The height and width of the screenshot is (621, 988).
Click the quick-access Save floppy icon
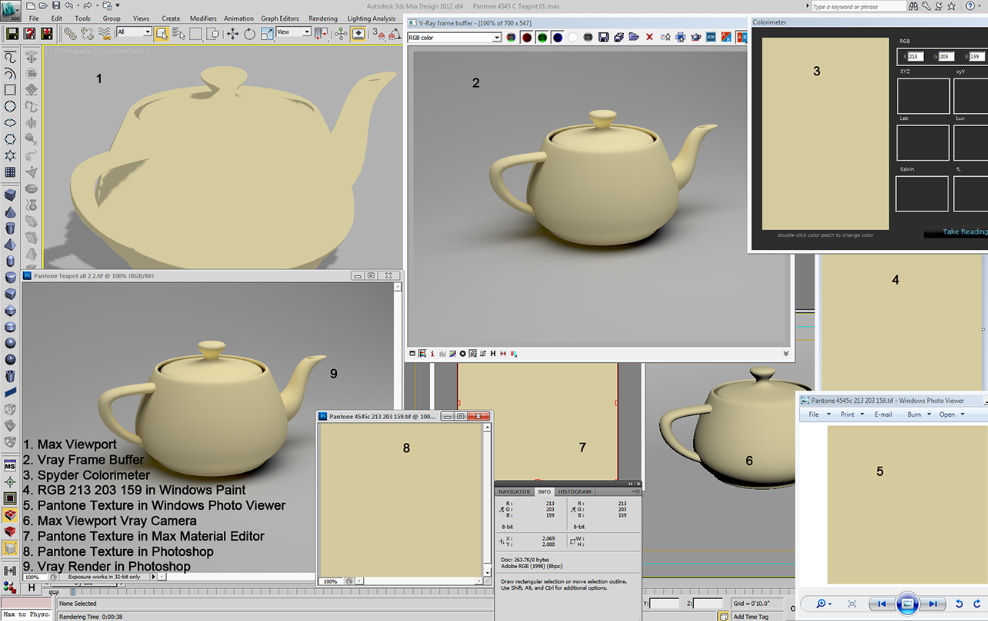[x=55, y=6]
